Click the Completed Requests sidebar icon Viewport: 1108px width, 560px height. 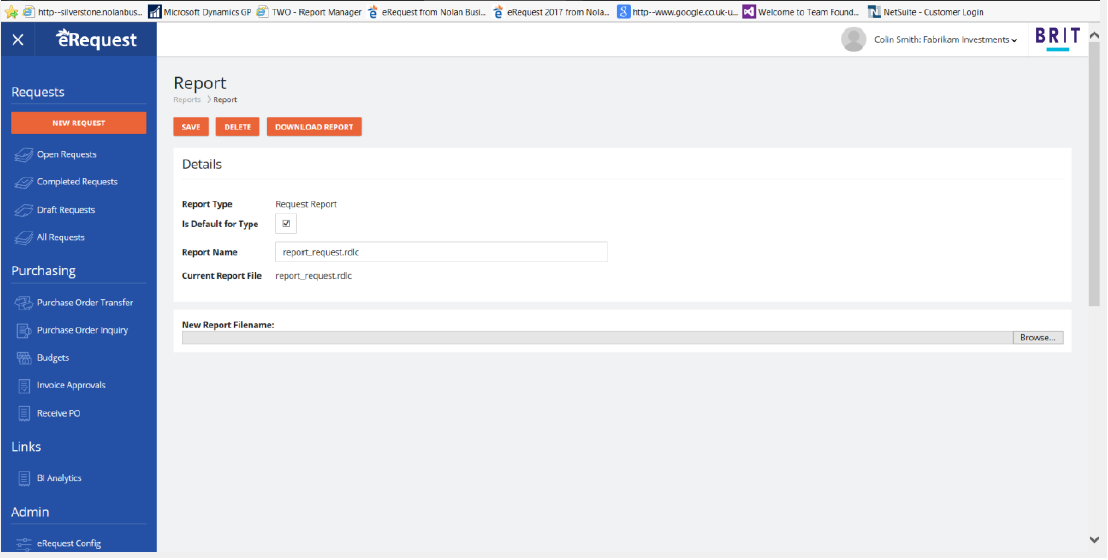click(x=24, y=183)
